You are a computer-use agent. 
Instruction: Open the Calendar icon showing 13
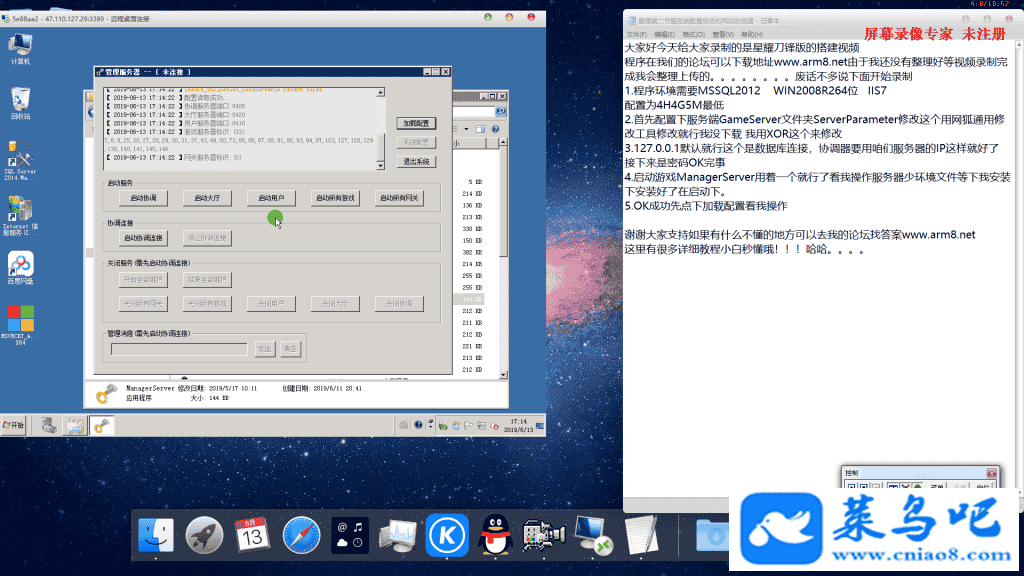253,537
